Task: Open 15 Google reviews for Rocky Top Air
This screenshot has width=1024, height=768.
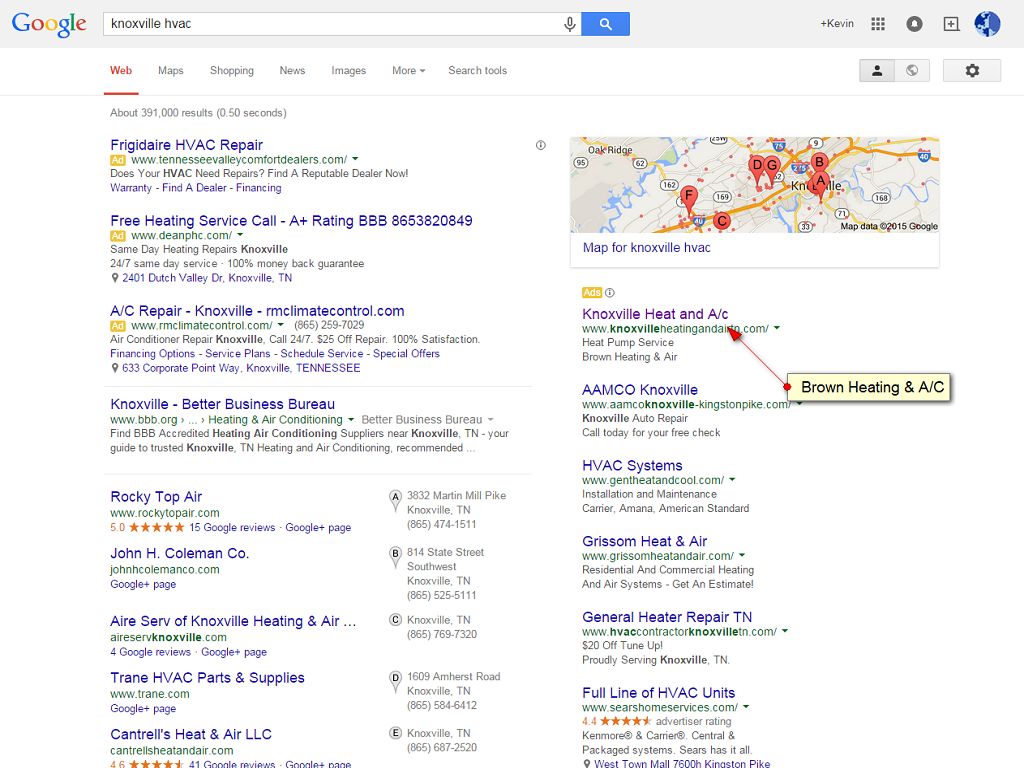Action: coord(232,527)
